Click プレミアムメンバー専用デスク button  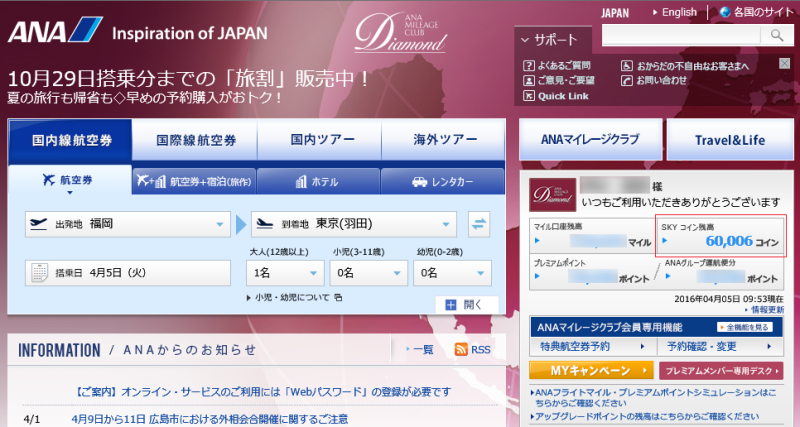(x=721, y=371)
